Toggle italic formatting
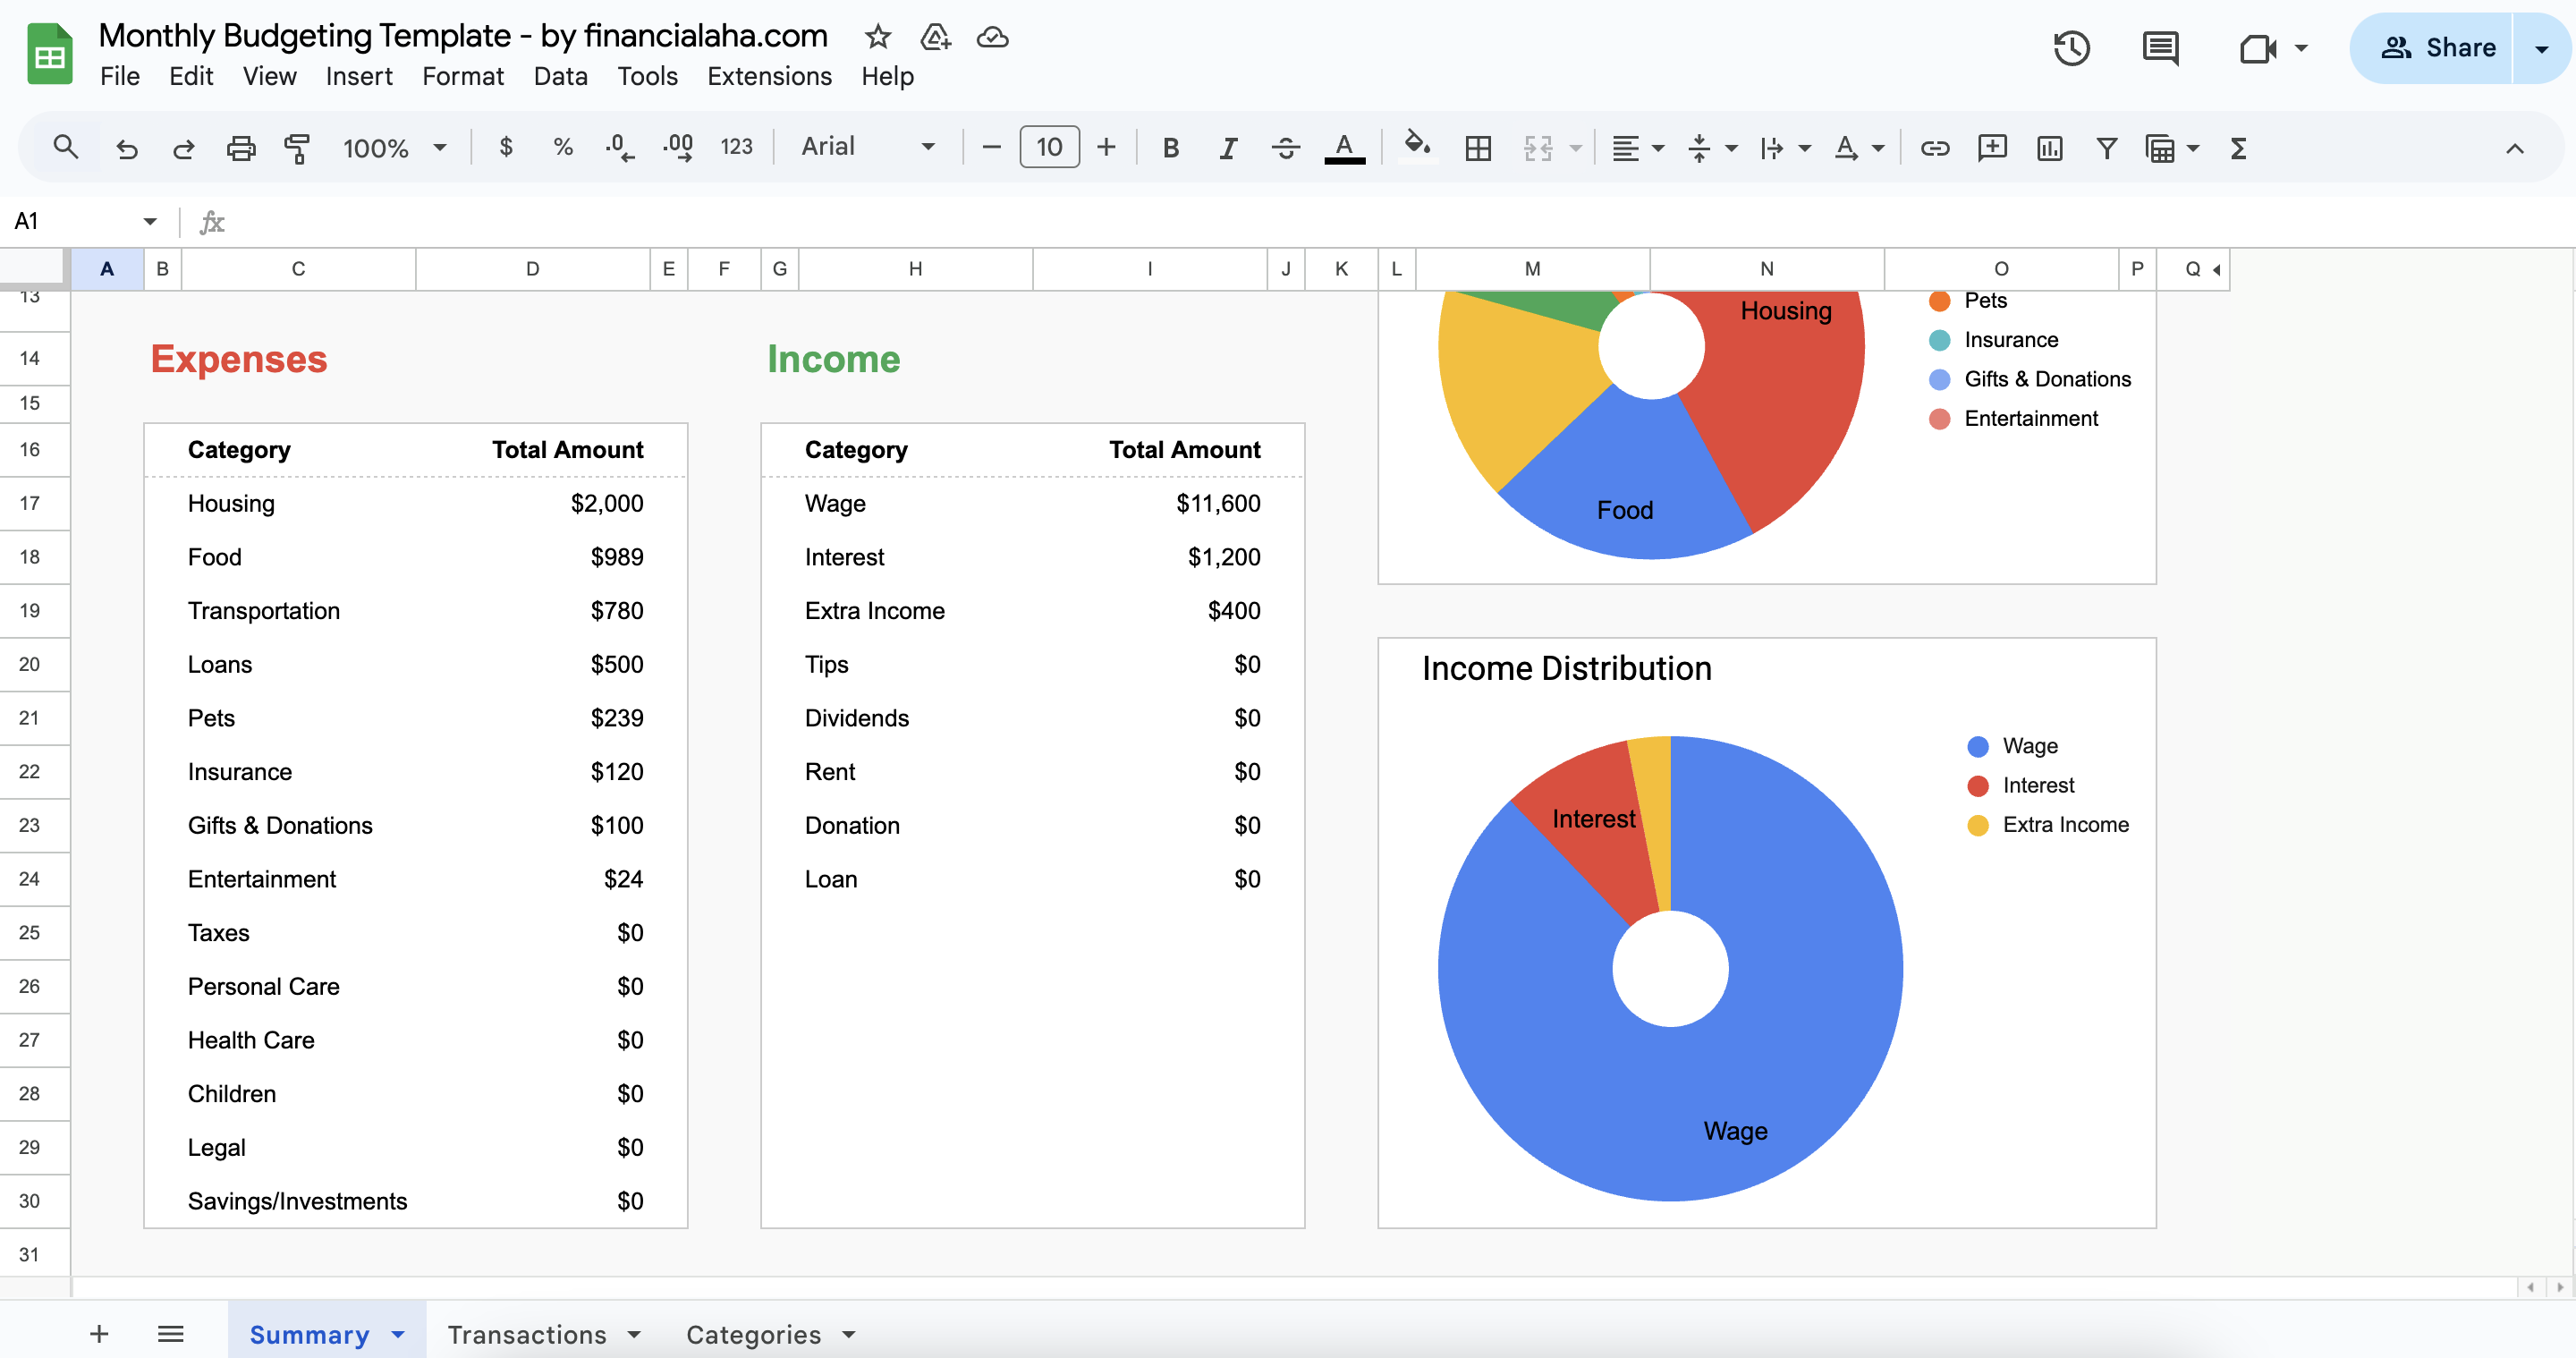Viewport: 2576px width, 1358px height. pos(1228,148)
